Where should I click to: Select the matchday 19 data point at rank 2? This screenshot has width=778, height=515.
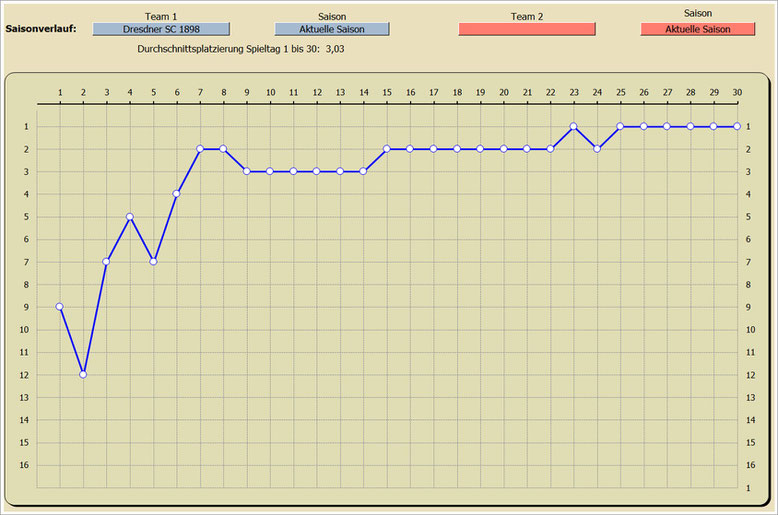click(480, 148)
